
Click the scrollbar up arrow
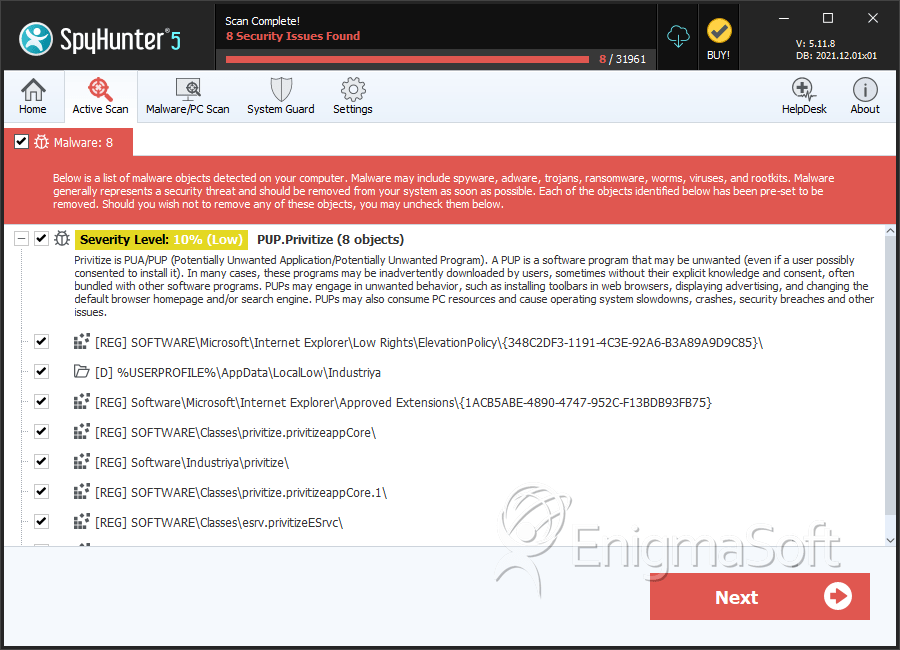point(890,231)
